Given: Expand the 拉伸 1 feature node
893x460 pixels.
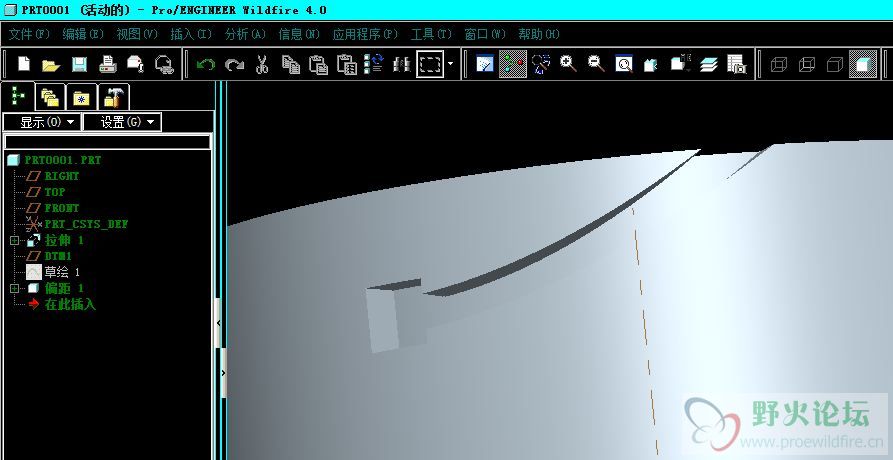Looking at the screenshot, I should pyautogui.click(x=15, y=240).
